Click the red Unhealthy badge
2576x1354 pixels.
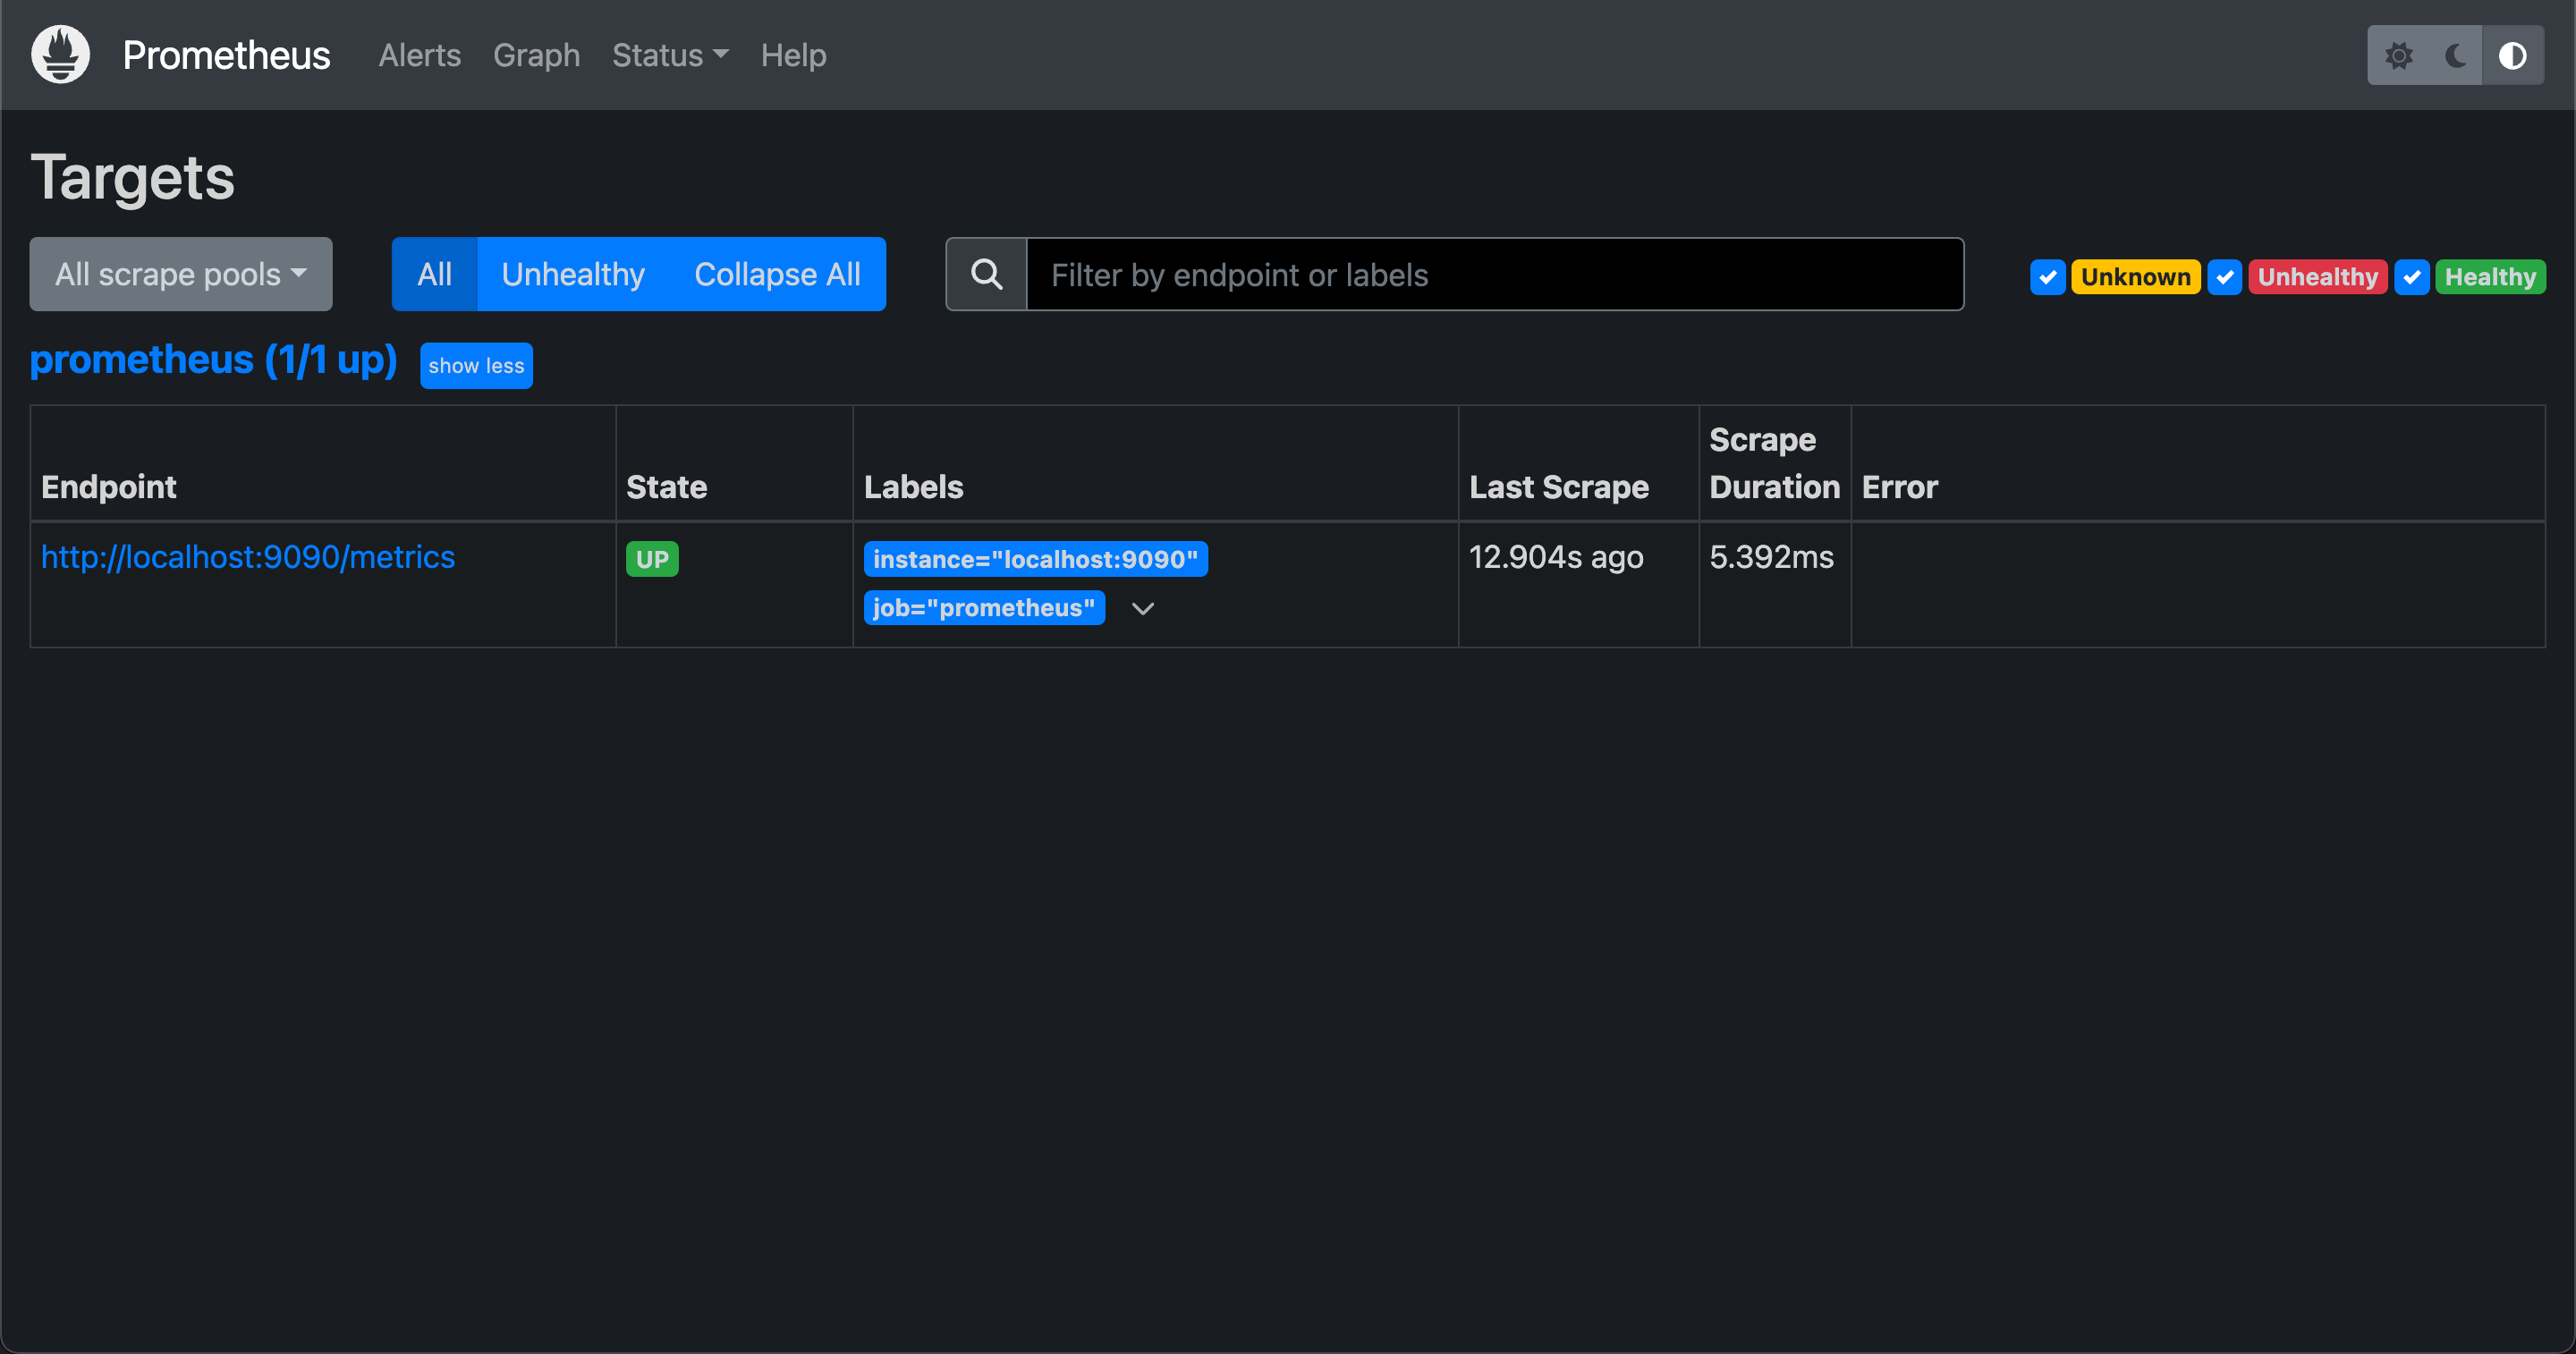pyautogui.click(x=2317, y=277)
